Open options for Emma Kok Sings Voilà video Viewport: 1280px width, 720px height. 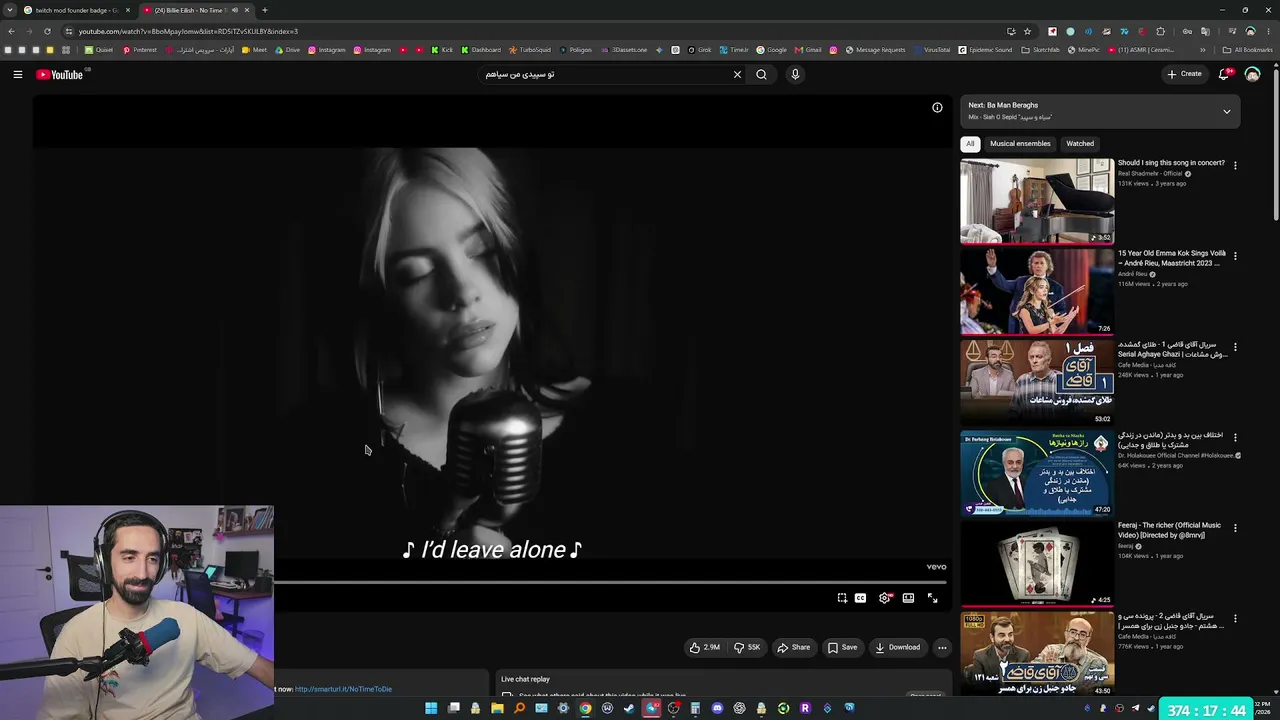(x=1235, y=256)
